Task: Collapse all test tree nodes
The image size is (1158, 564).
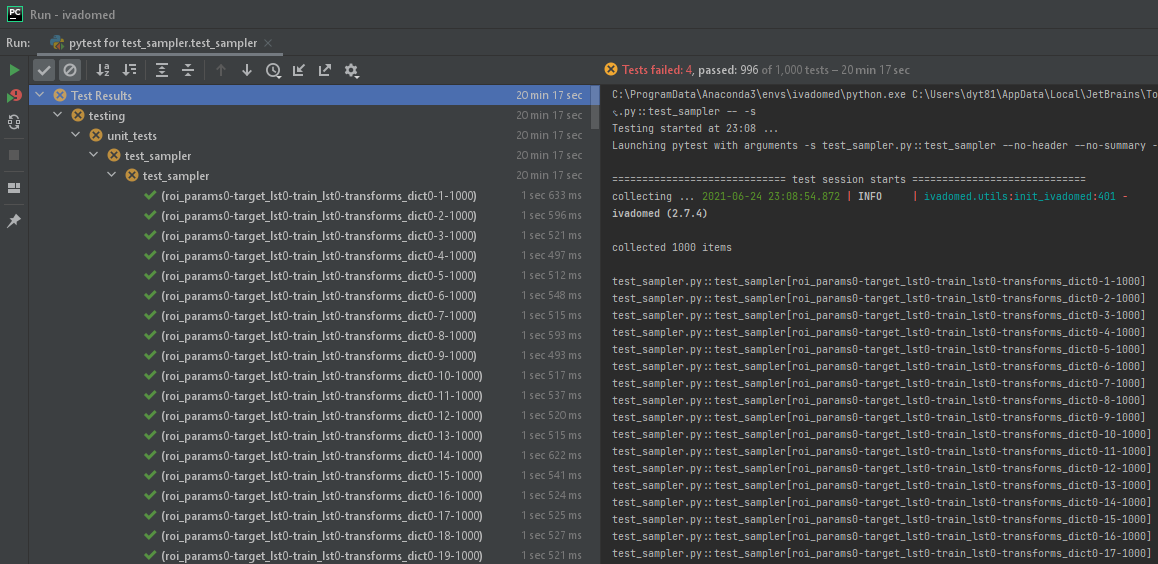Action: coord(188,71)
